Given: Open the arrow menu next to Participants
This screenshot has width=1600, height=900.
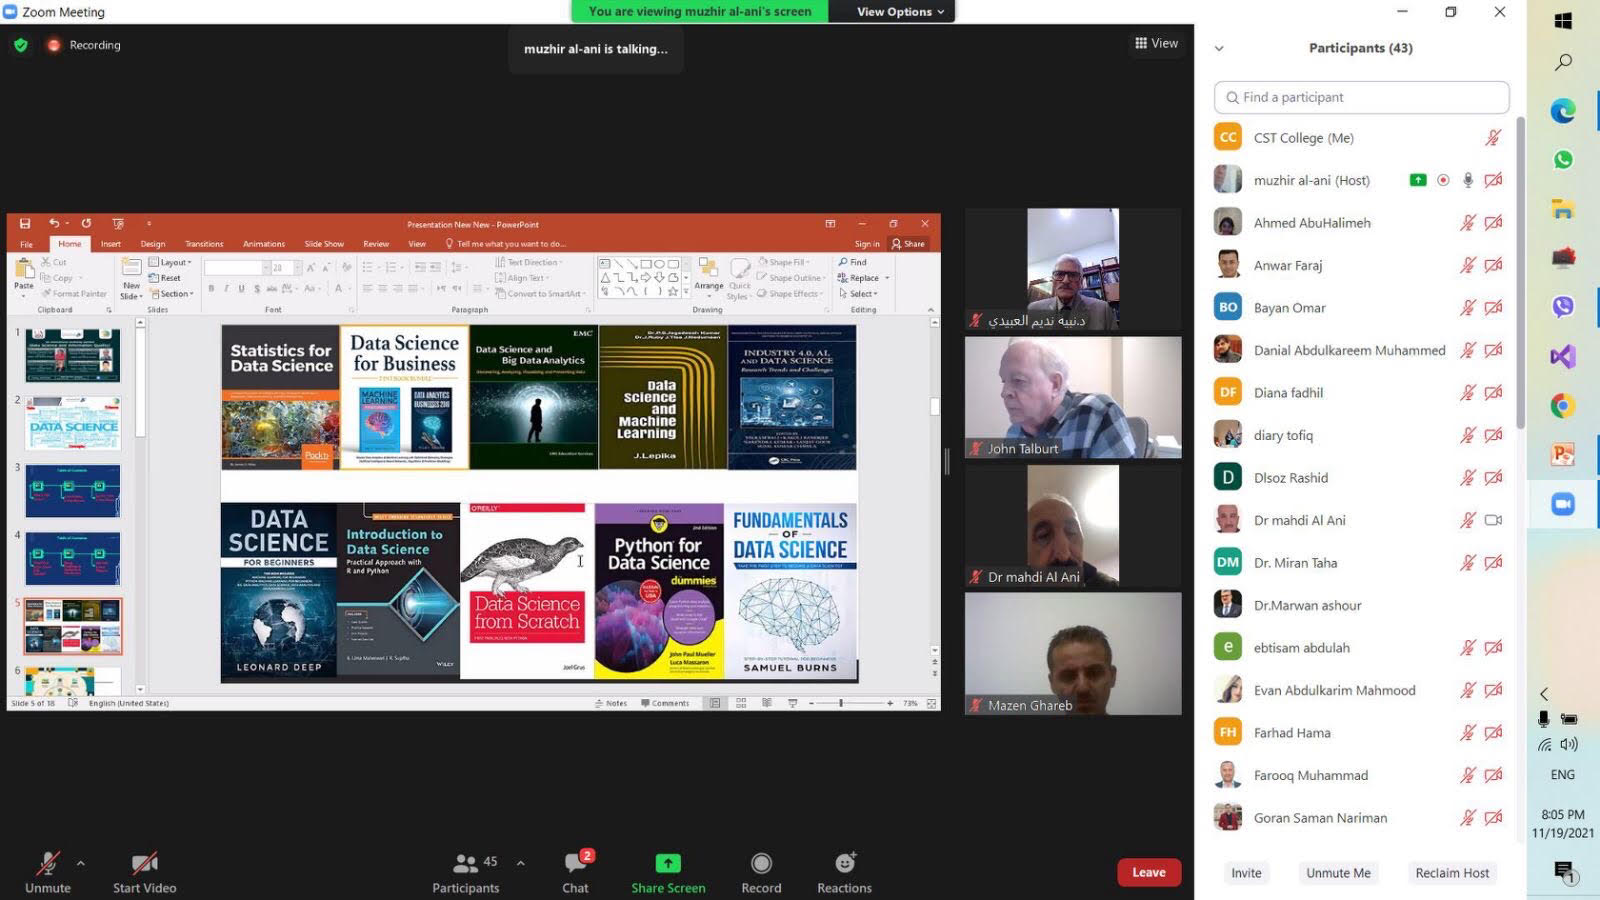Looking at the screenshot, I should point(520,863).
